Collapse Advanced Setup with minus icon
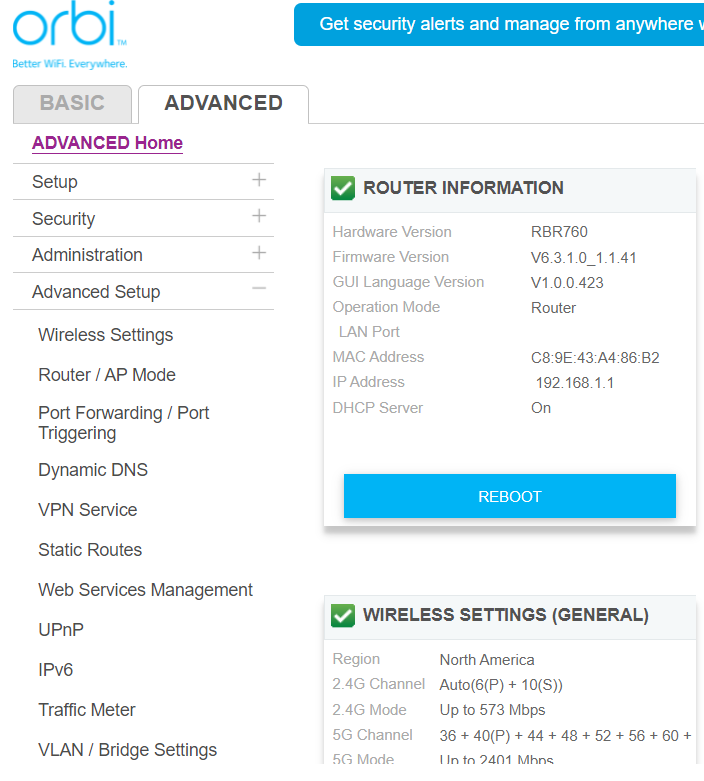This screenshot has height=781, width=704. [259, 290]
